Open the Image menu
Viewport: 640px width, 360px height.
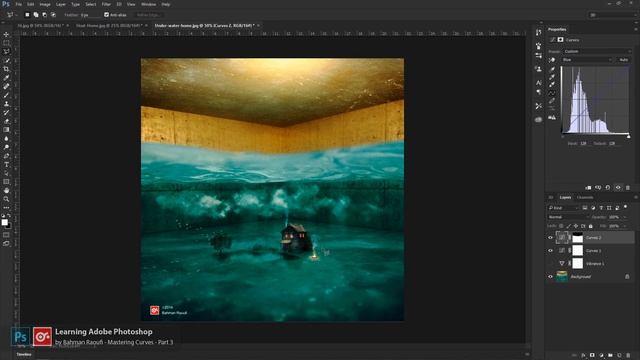(x=45, y=4)
